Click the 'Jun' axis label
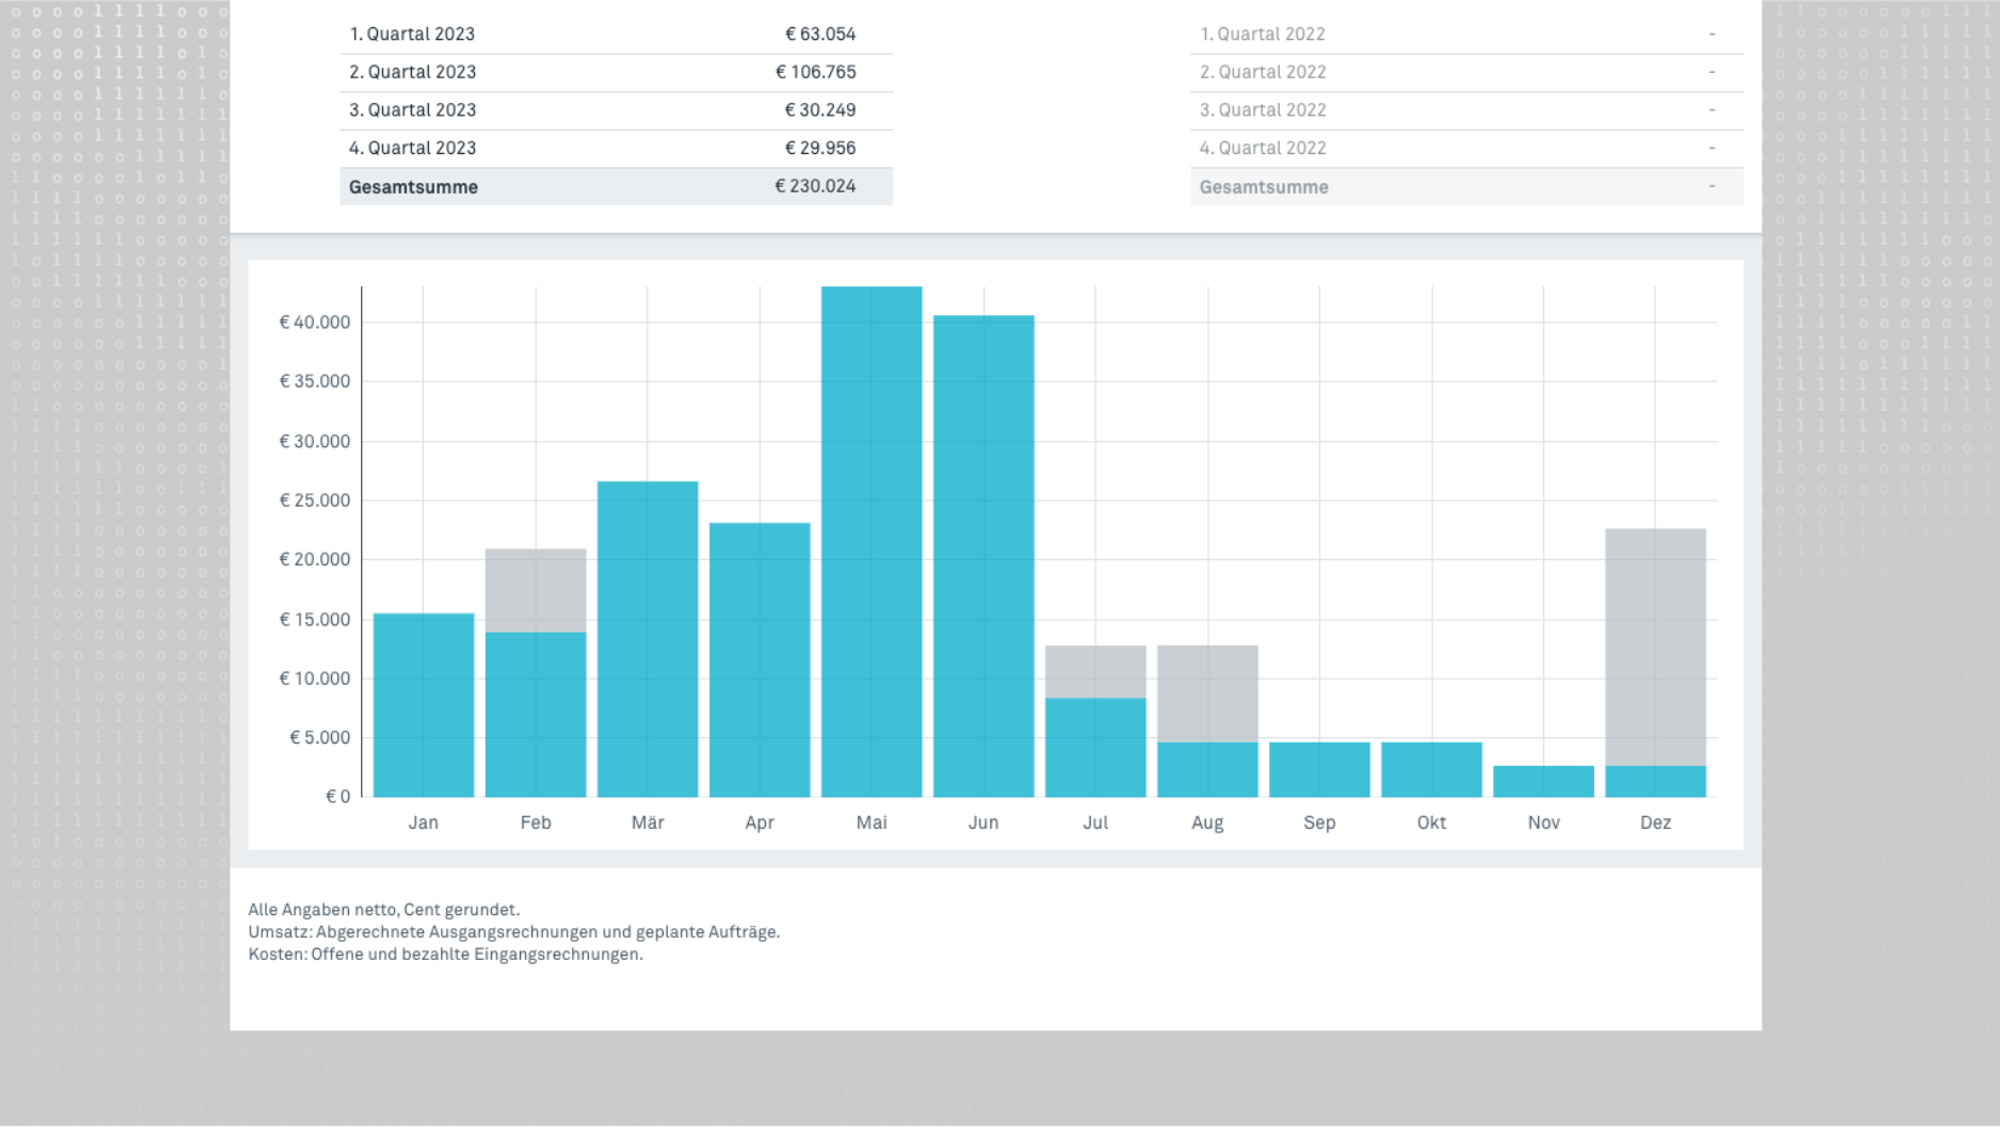Viewport: 2000px width, 1127px height. (x=984, y=823)
